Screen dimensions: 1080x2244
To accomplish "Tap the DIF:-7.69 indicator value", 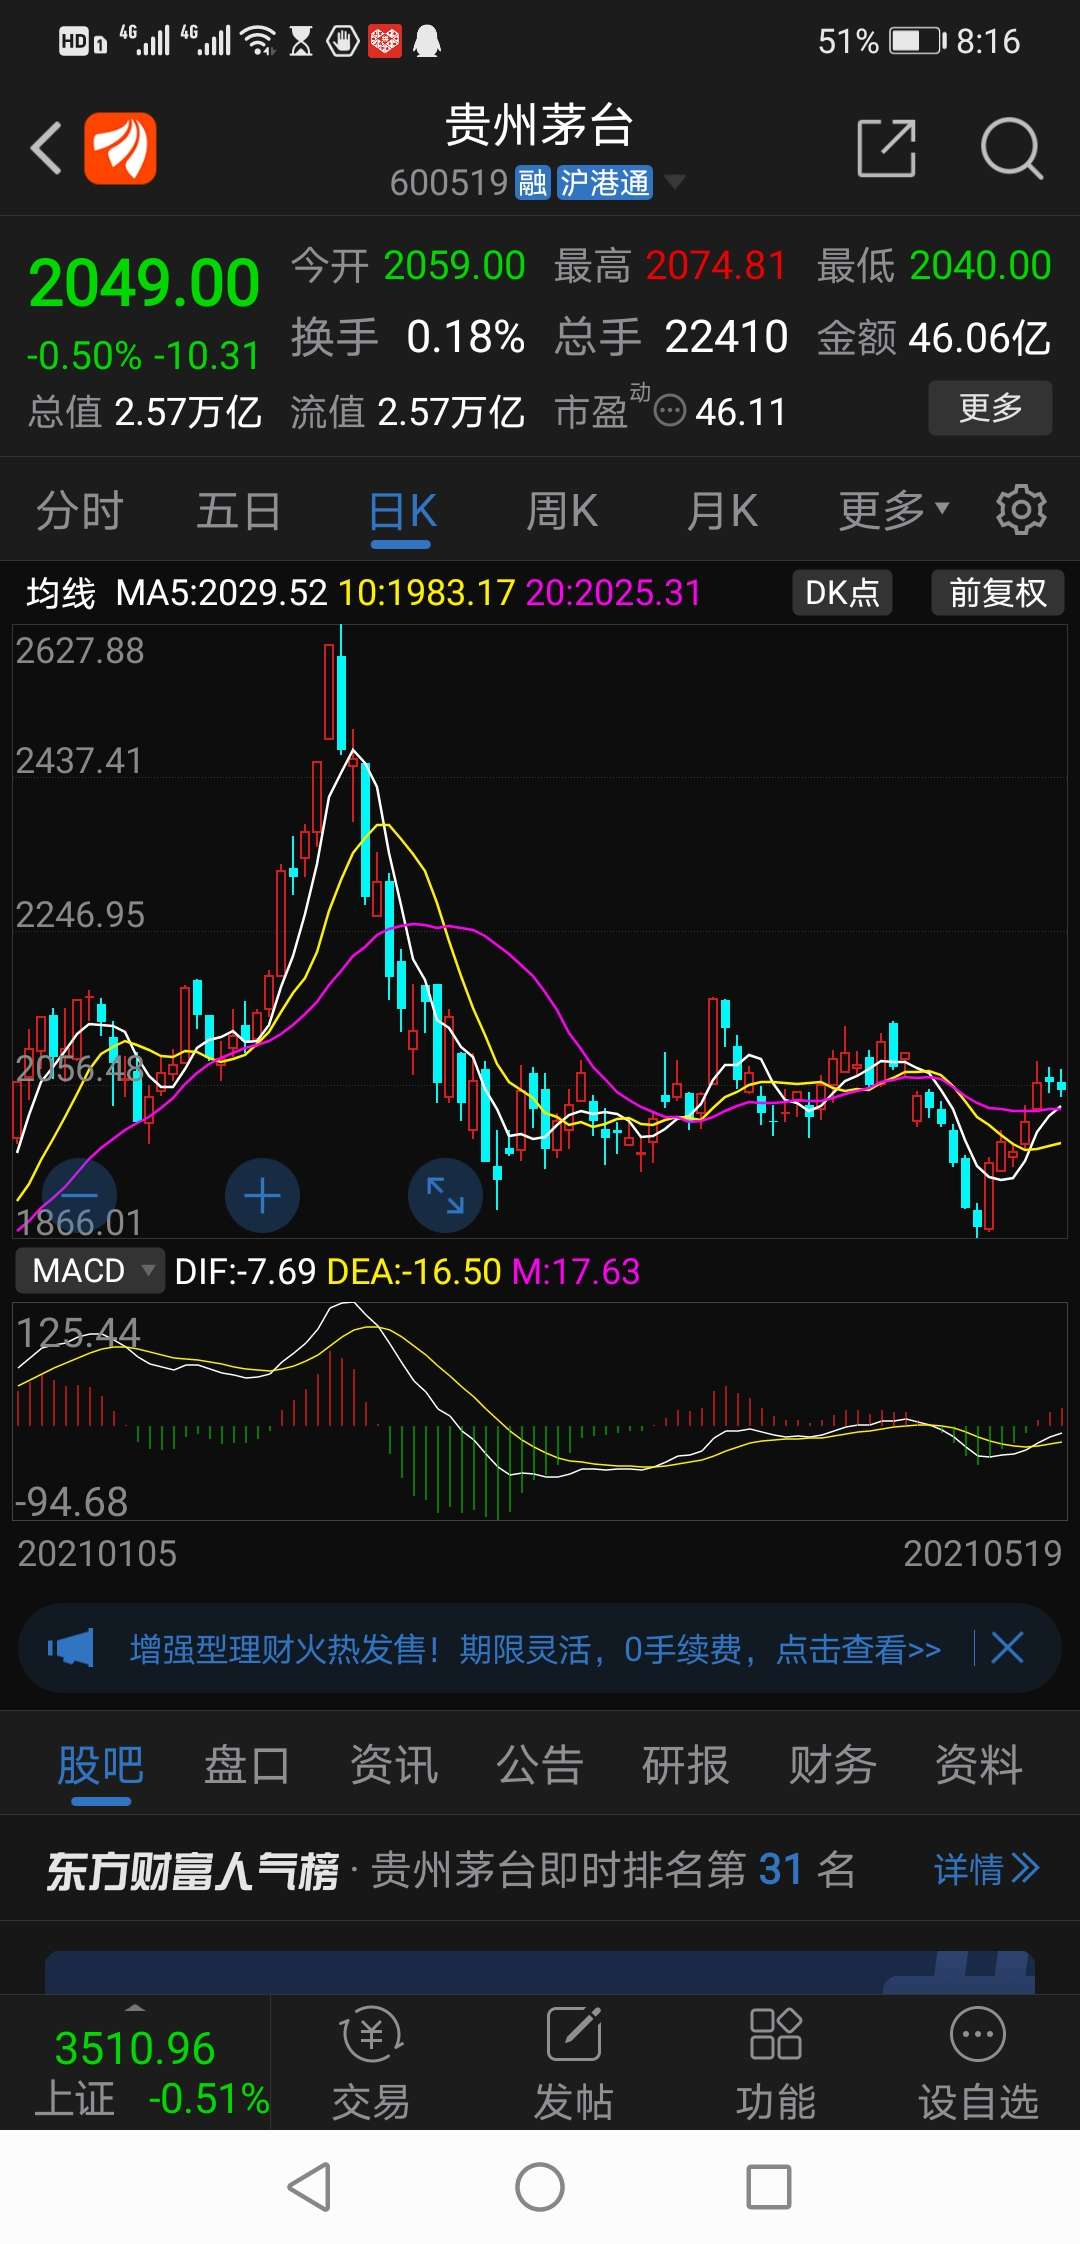I will [245, 1271].
